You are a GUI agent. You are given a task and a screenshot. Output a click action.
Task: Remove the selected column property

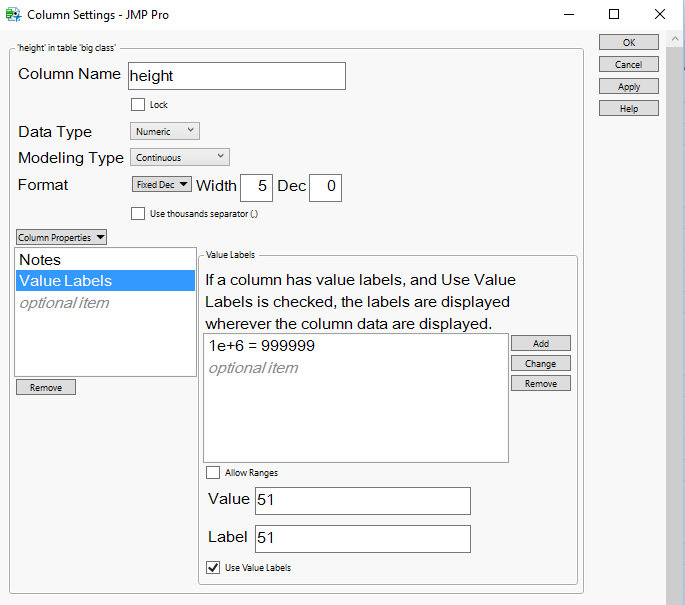(46, 387)
